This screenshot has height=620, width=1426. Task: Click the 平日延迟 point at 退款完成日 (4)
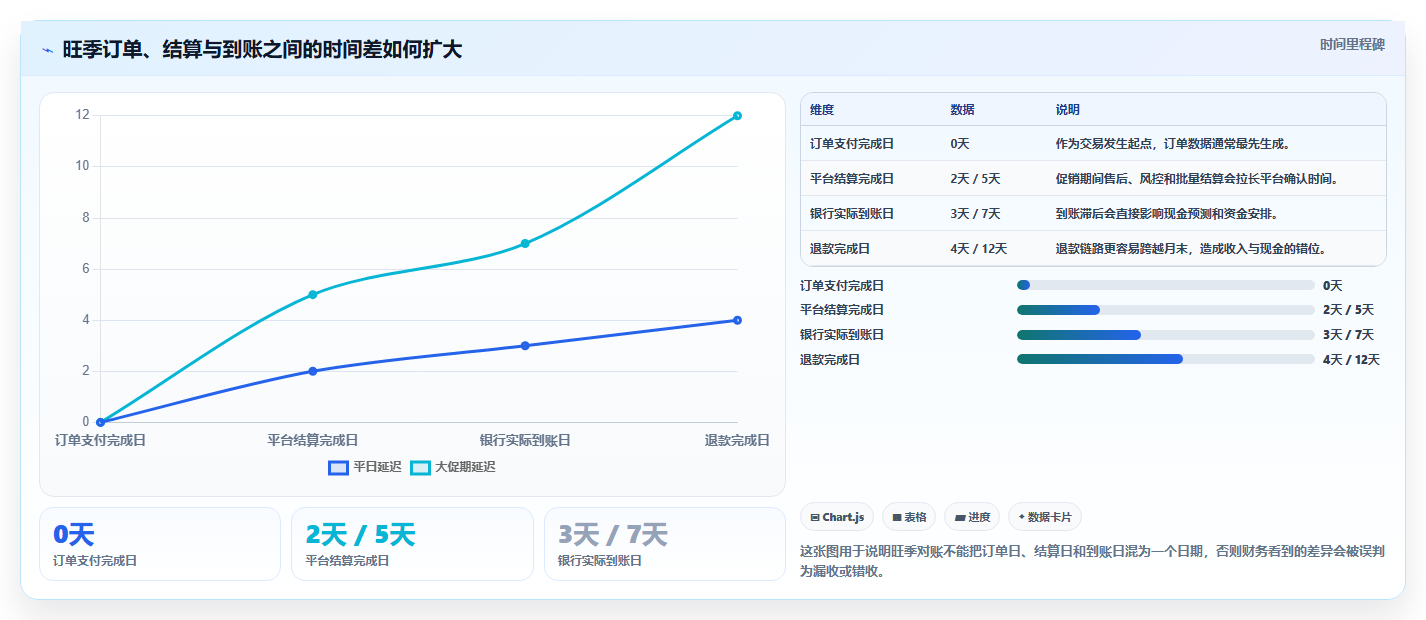(737, 320)
